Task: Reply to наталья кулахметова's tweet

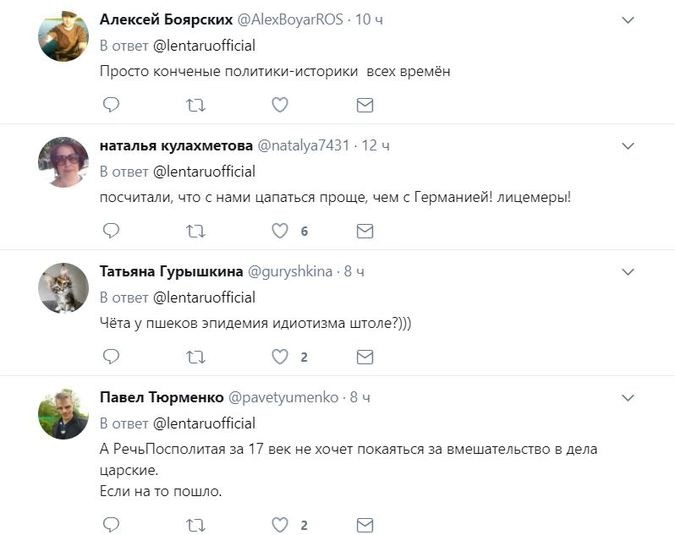Action: [x=111, y=231]
